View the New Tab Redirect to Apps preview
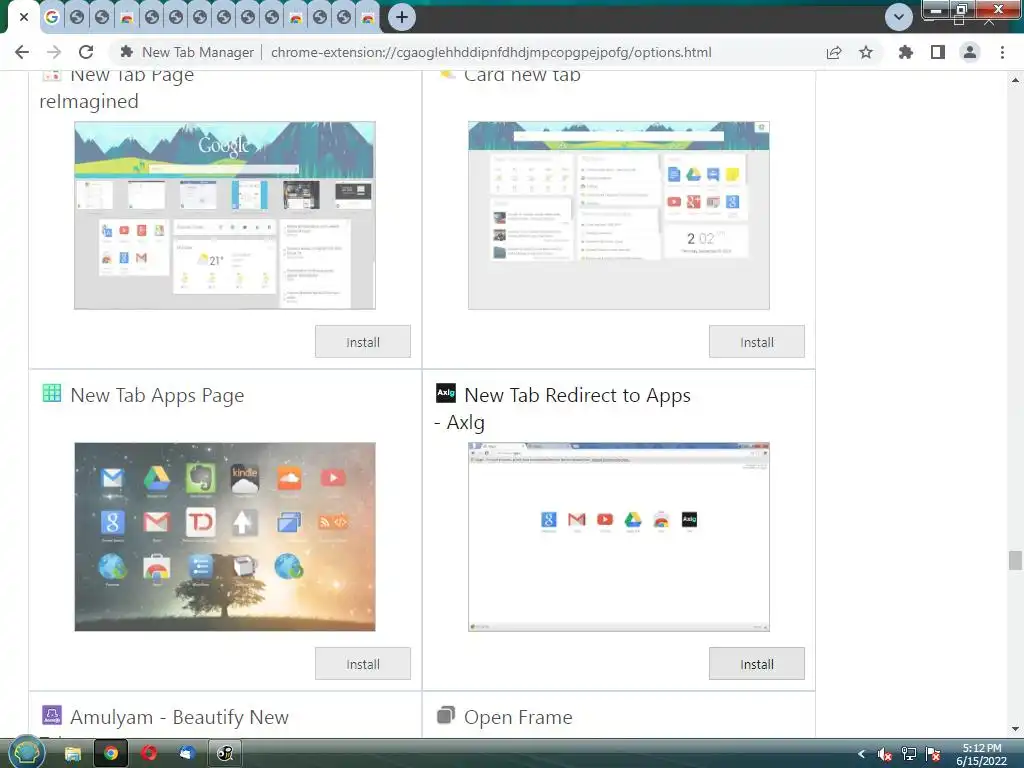 coord(618,537)
